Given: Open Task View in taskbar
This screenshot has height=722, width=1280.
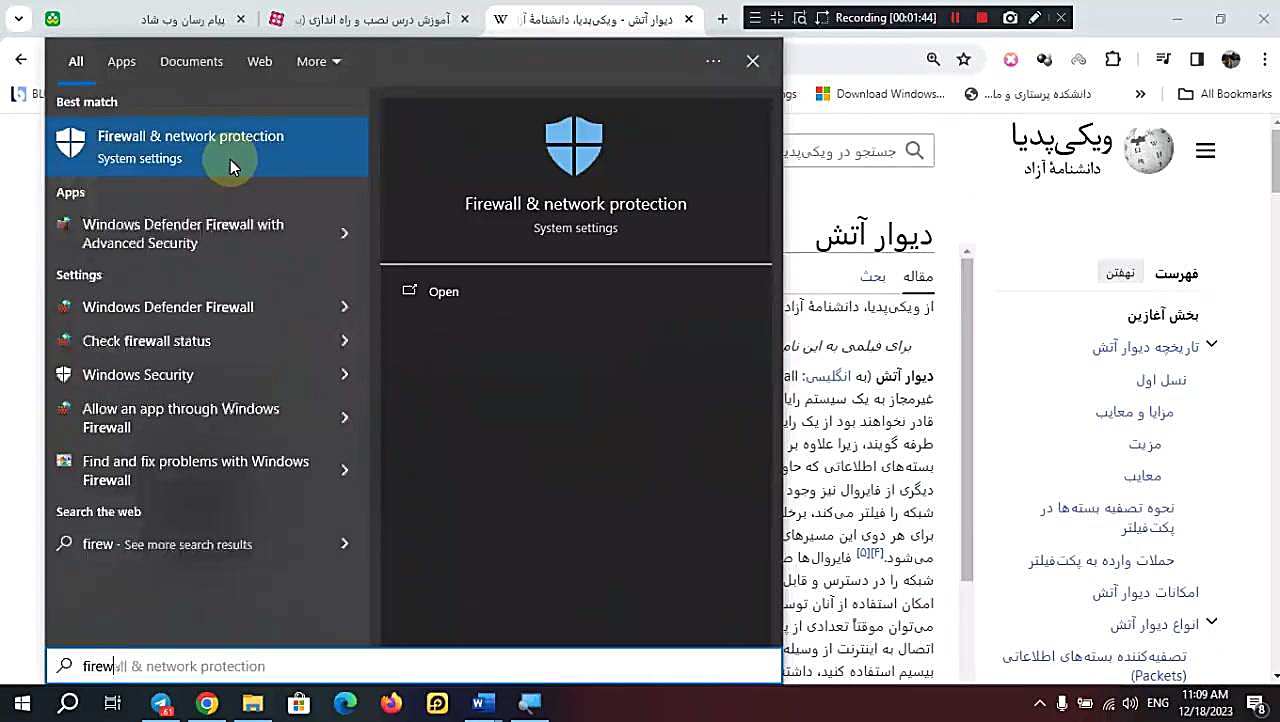Looking at the screenshot, I should (113, 704).
